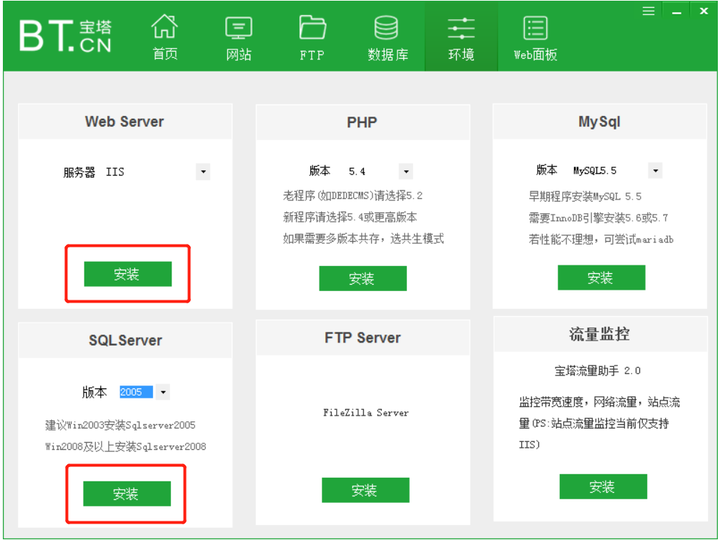Select the 环境 environment tab
Viewport: 720px width, 540px height.
pos(461,37)
